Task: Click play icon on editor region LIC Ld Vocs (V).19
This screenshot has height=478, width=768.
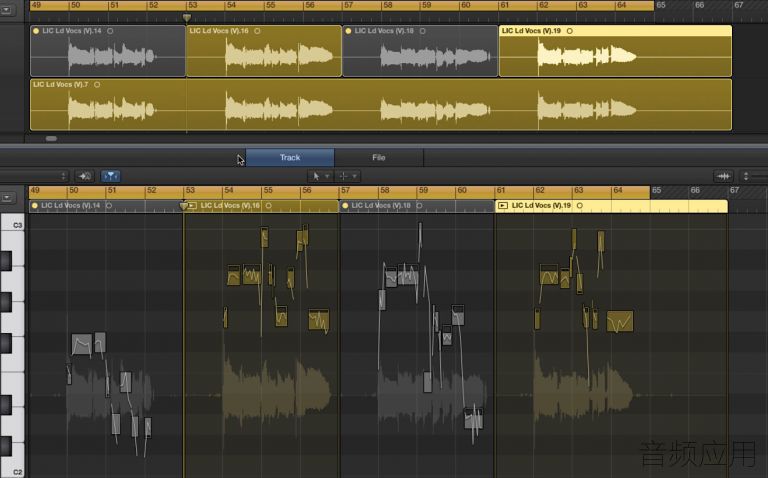Action: point(503,206)
